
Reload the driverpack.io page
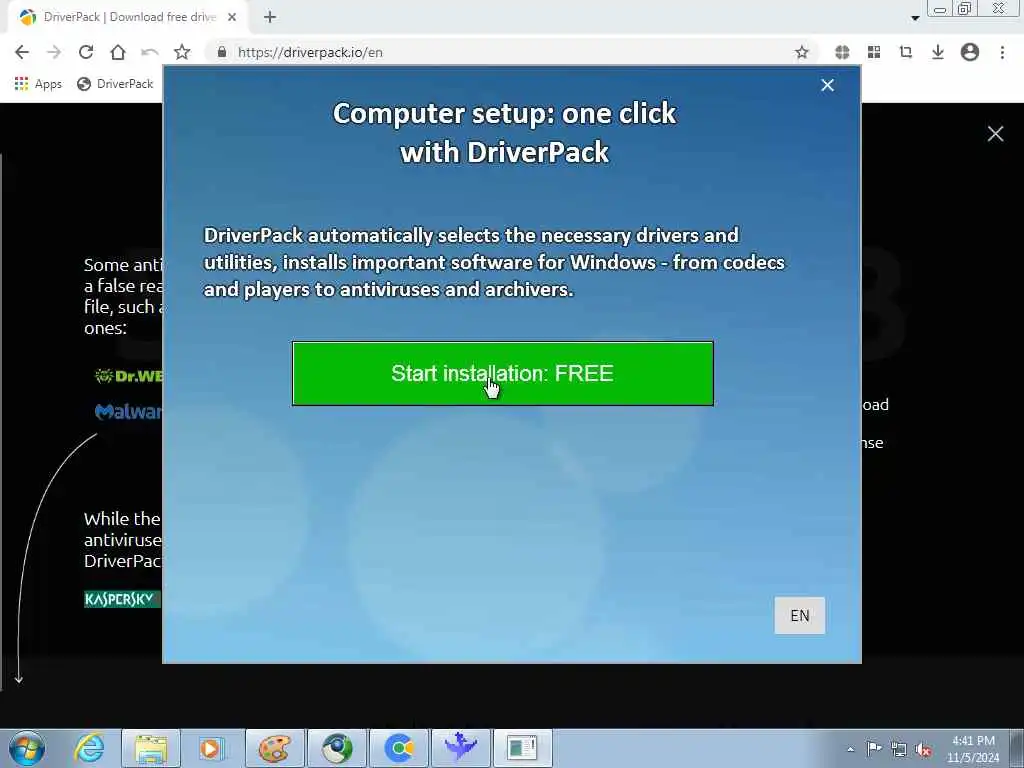point(86,52)
